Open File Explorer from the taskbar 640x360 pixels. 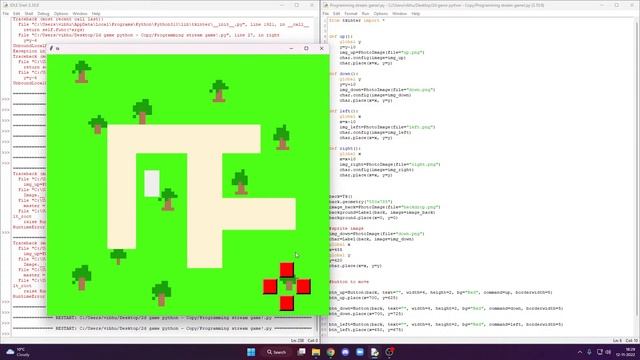click(316, 352)
